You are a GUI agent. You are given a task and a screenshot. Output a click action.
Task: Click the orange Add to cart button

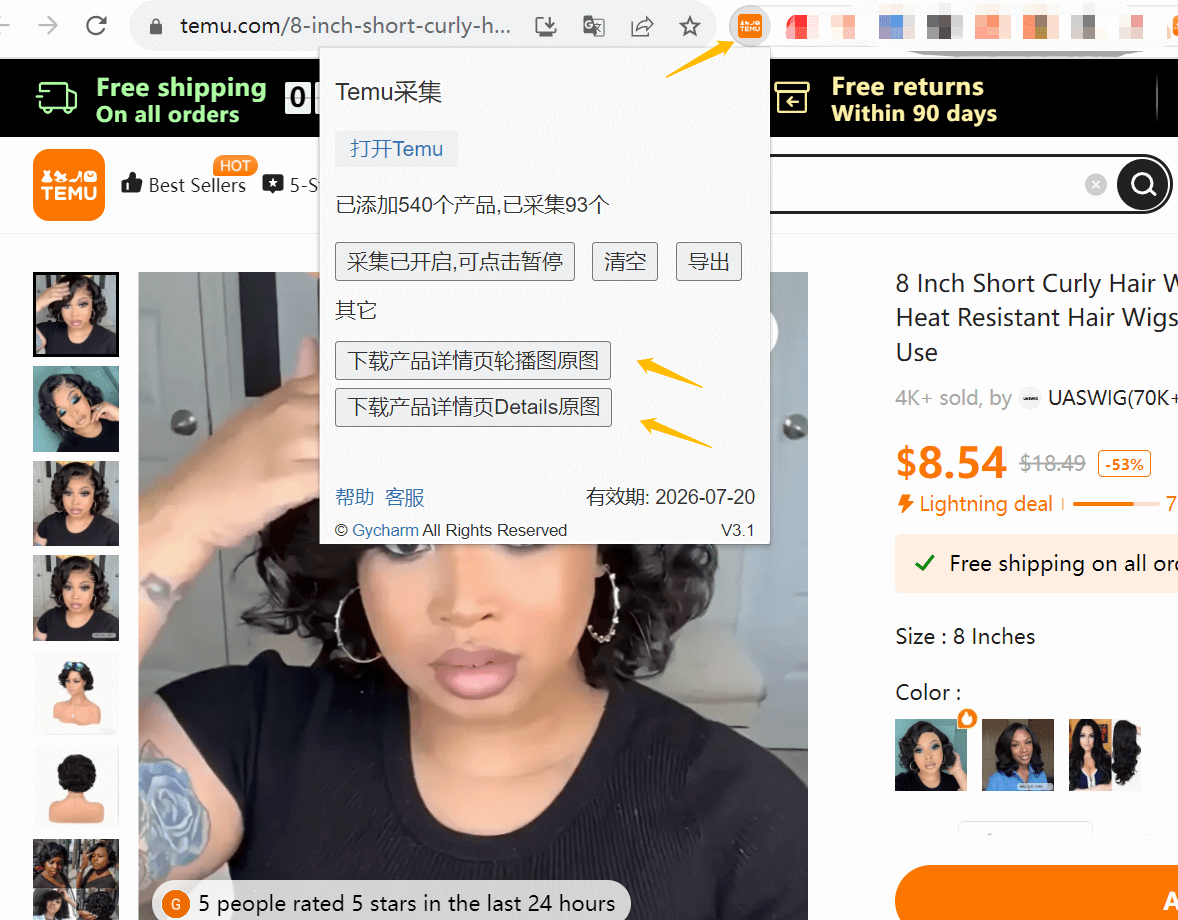click(x=1037, y=894)
